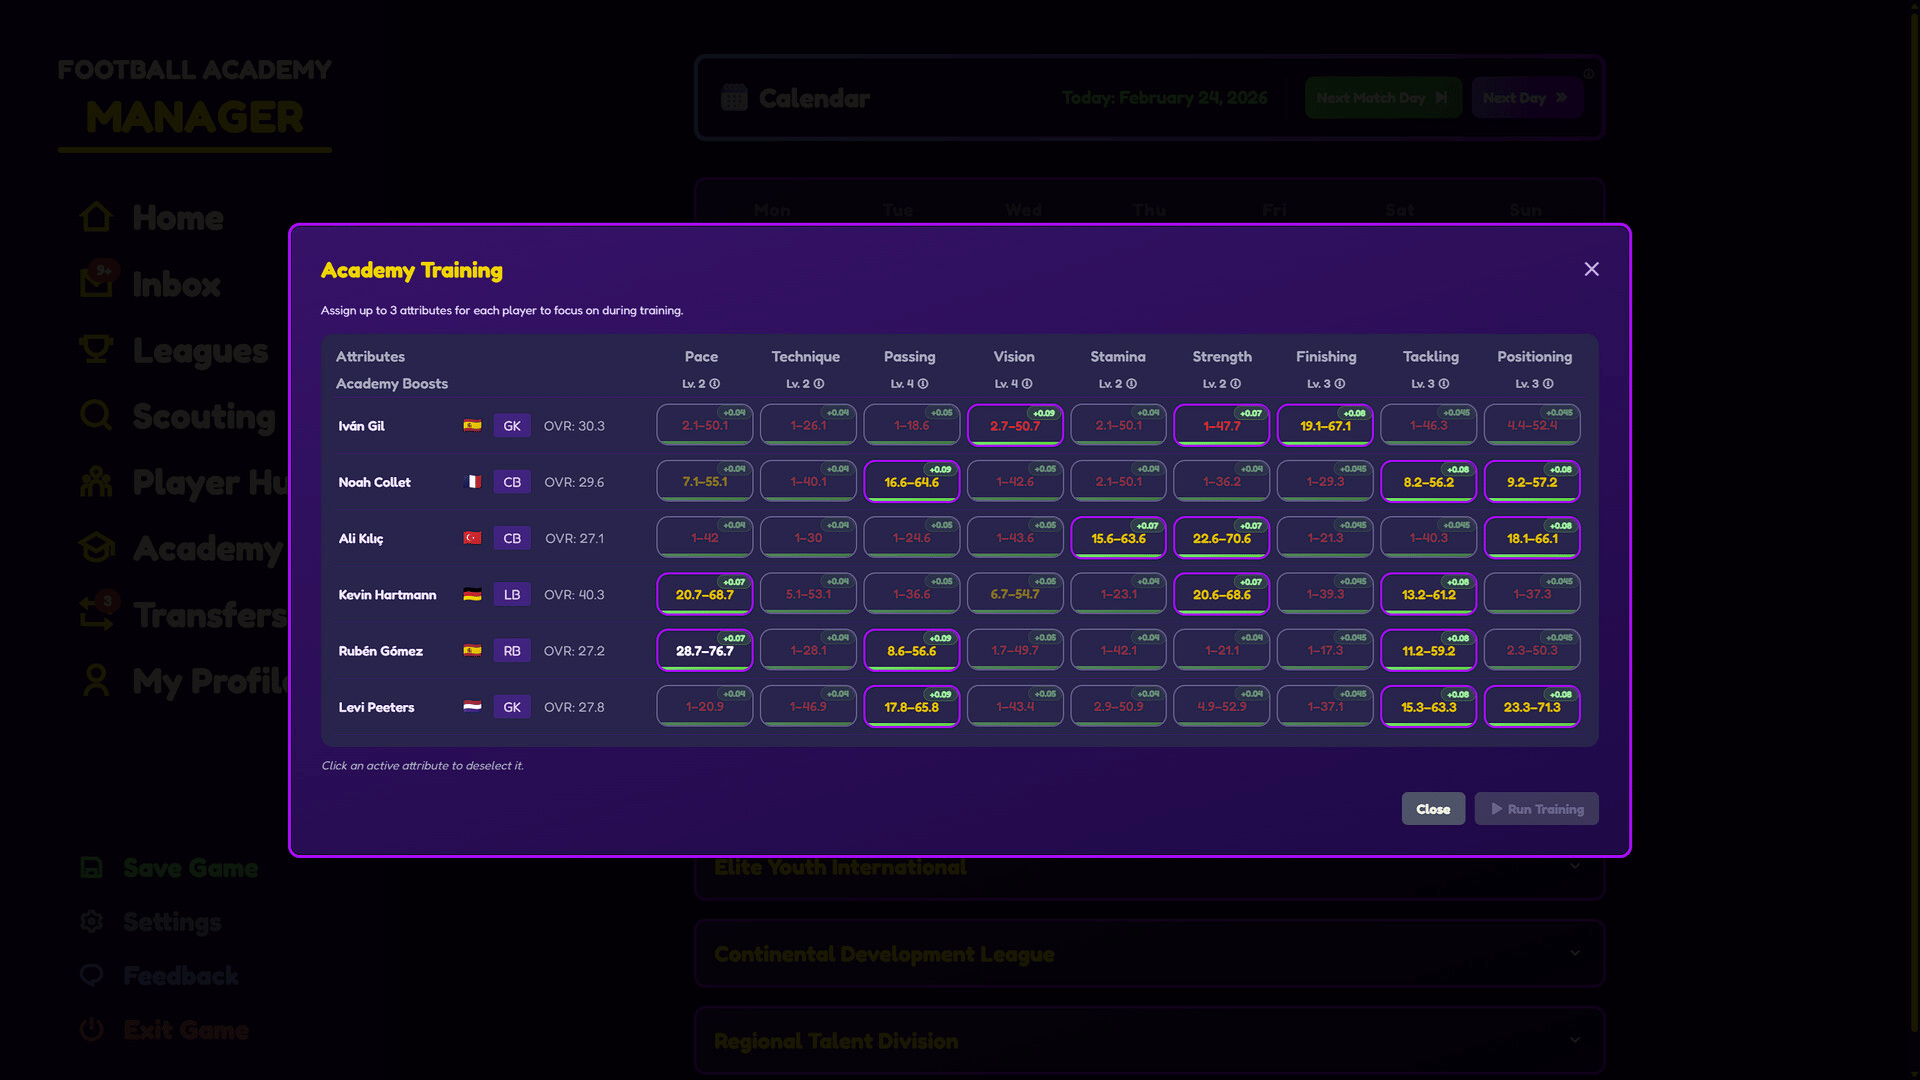Click the info icon beside Passing Lv. 4
The height and width of the screenshot is (1080, 1920).
point(923,384)
